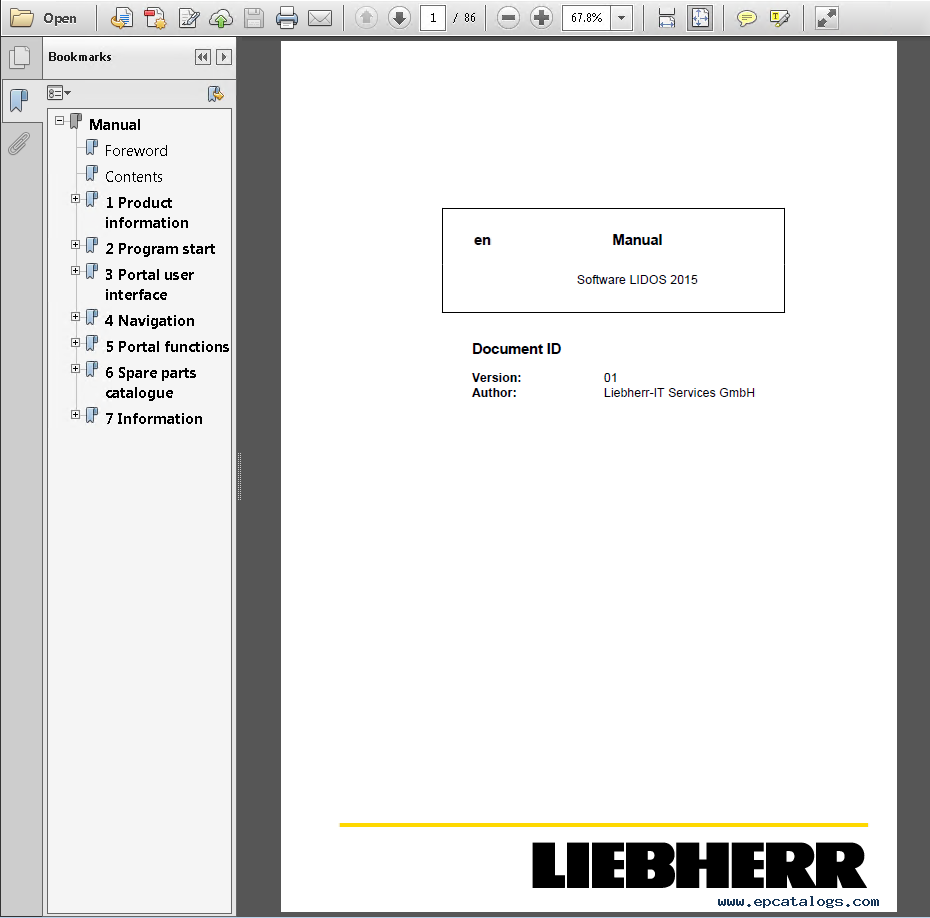
Task: Click the Convert/Export PDF icon
Action: 155,18
